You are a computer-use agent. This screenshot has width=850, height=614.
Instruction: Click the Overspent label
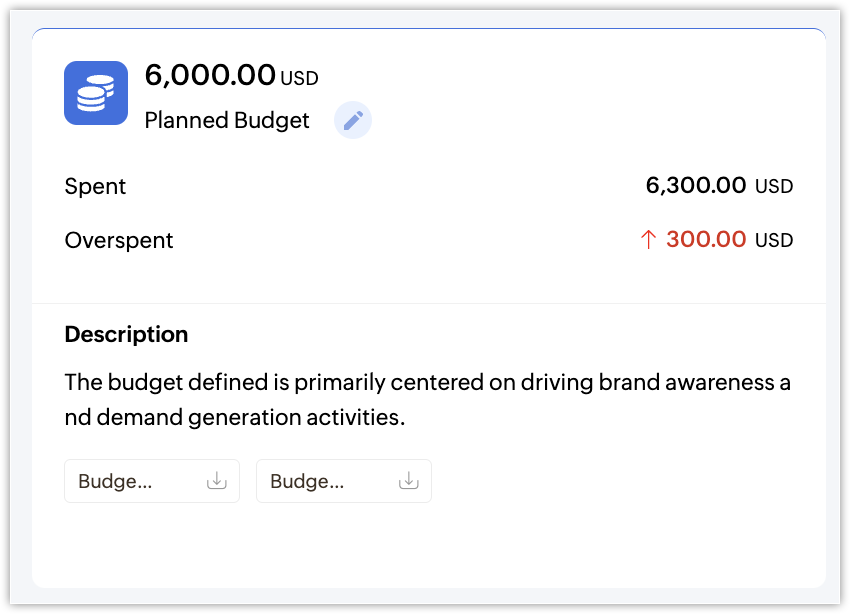pos(119,240)
